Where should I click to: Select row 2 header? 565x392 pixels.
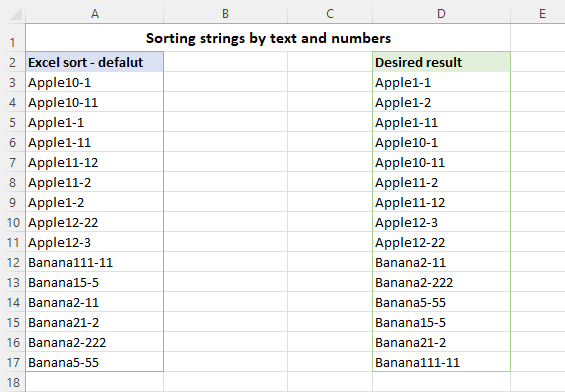(x=13, y=62)
